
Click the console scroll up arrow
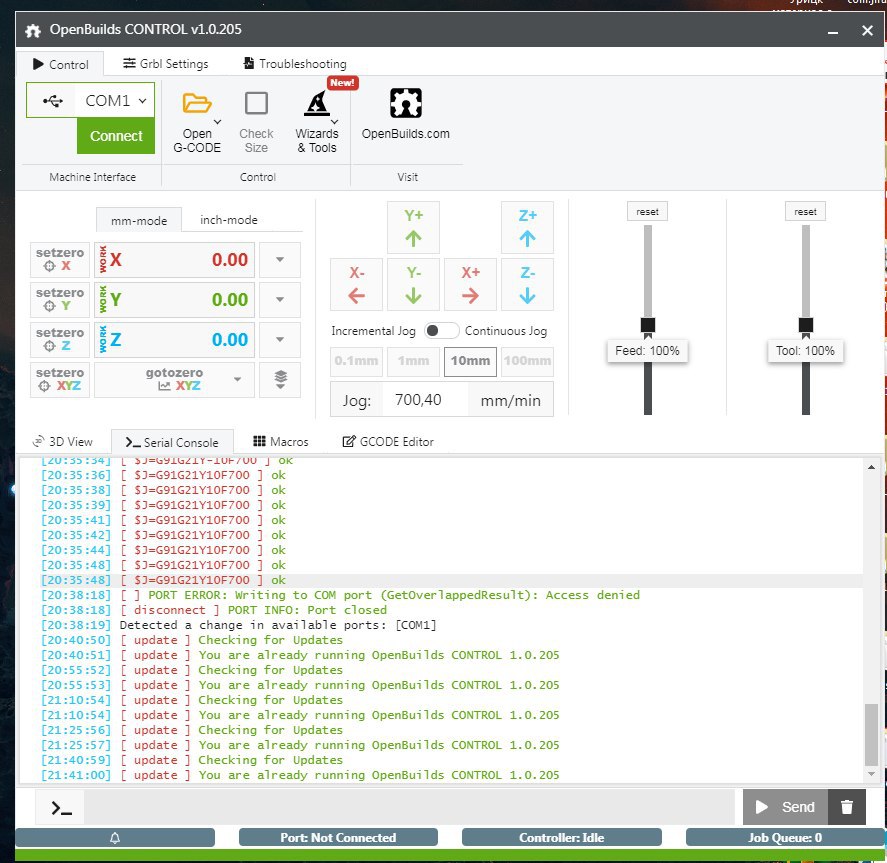pos(871,467)
